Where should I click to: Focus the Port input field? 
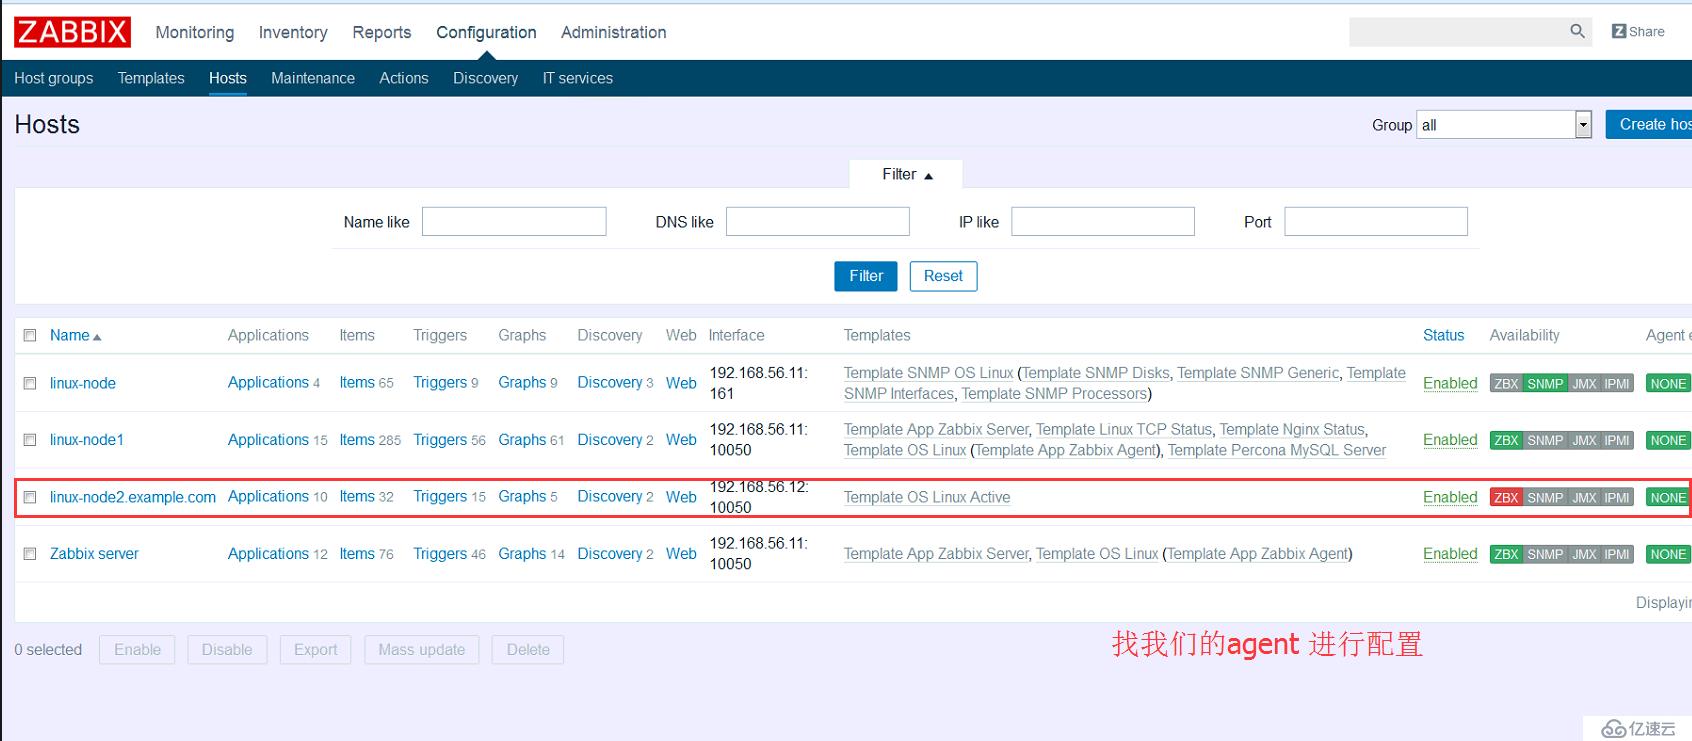tap(1376, 221)
